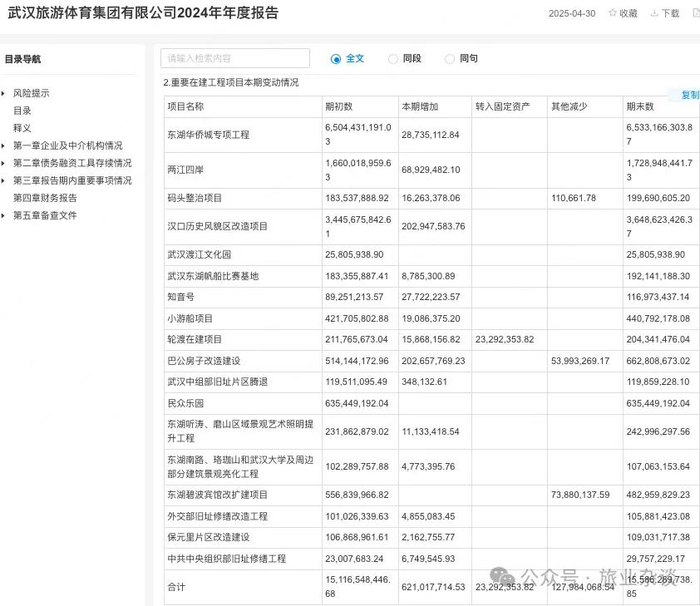The width and height of the screenshot is (700, 606).
Task: Open 释义 in the navigation
Action: pos(22,128)
